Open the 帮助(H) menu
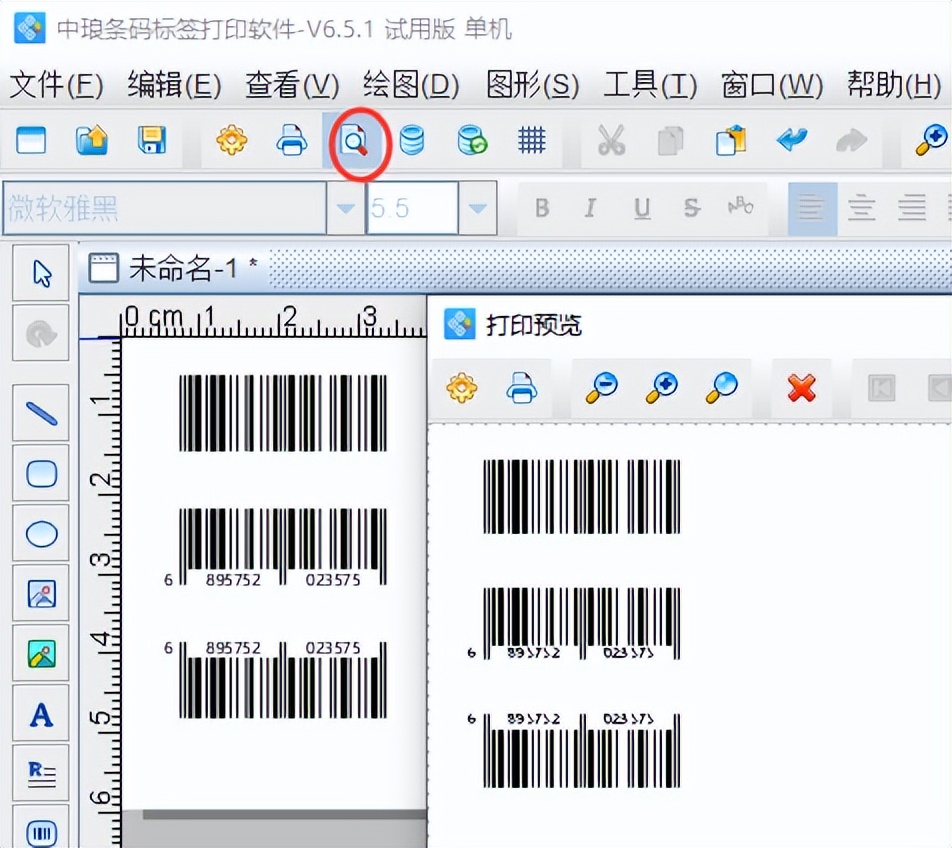 [894, 84]
